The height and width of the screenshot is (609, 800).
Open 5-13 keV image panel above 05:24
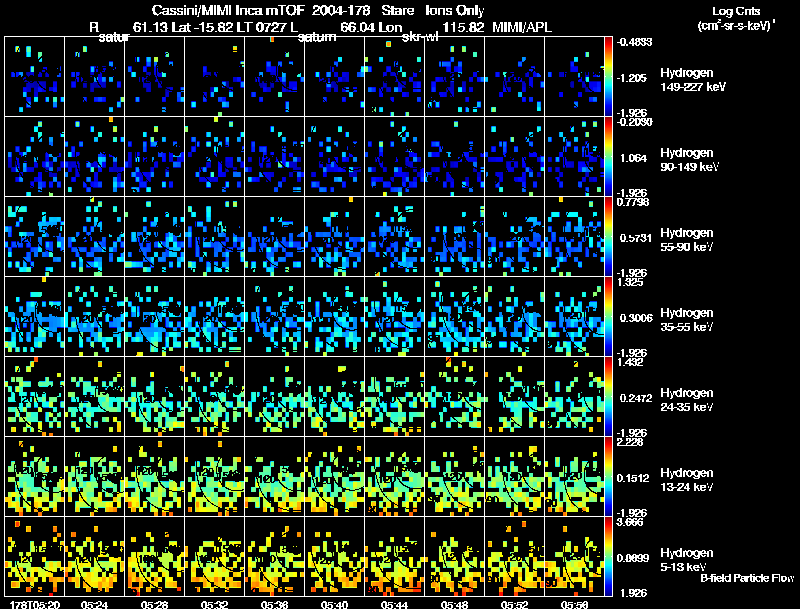[94, 556]
